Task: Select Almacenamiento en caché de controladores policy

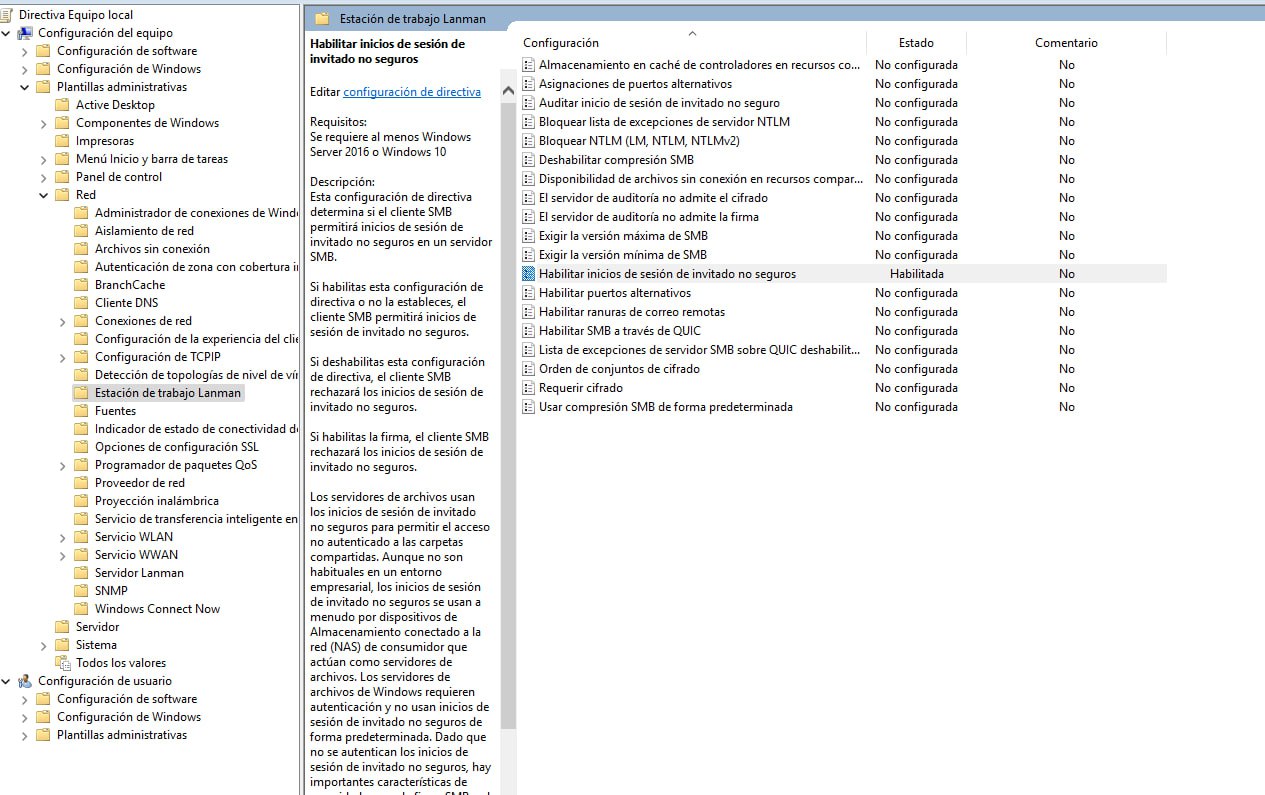Action: 699,65
